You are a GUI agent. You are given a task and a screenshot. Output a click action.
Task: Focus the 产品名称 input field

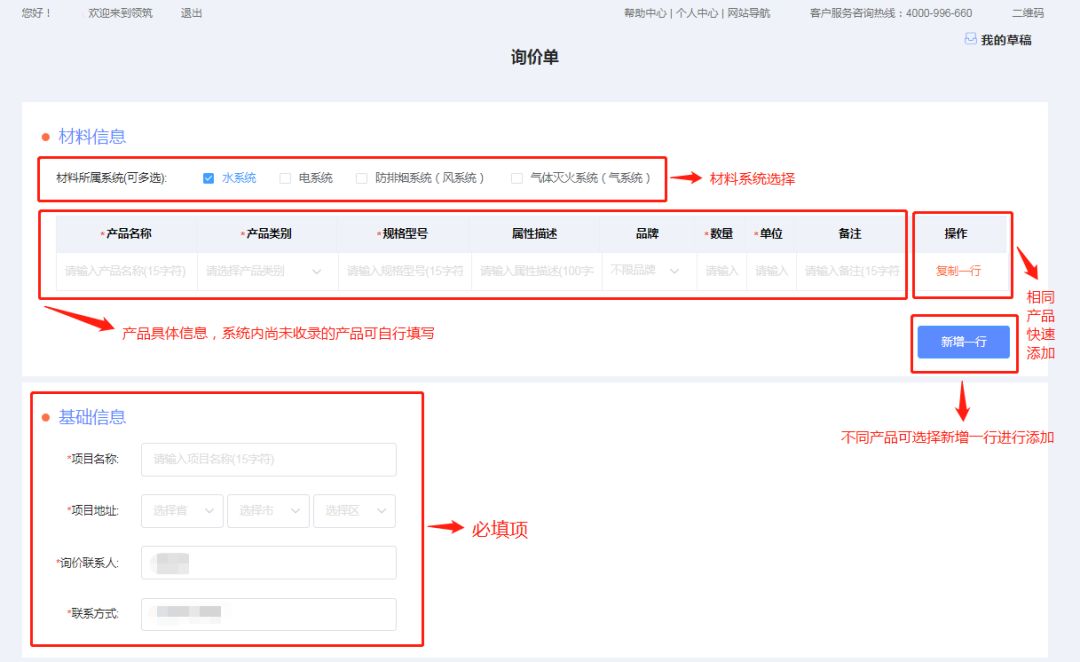click(125, 271)
